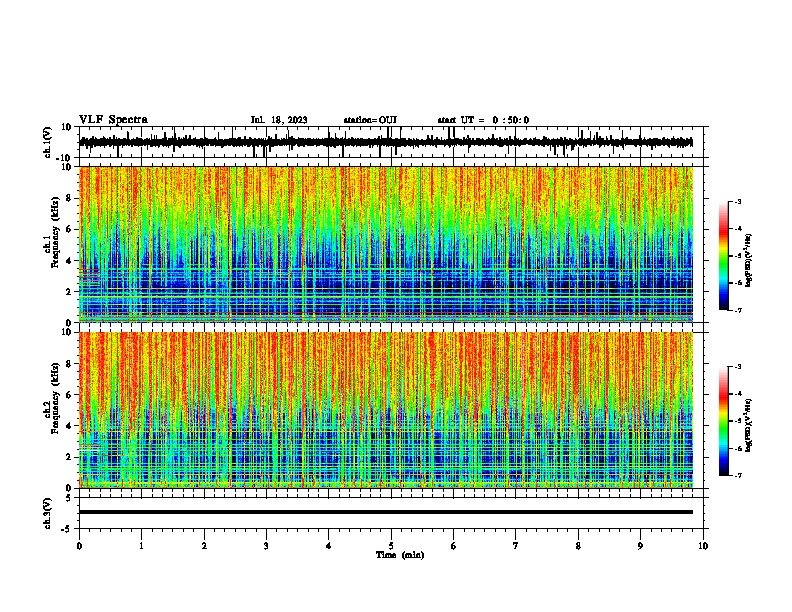Click the ch.2 colorbar log(PSD) label
This screenshot has width=792, height=612.
(x=749, y=424)
